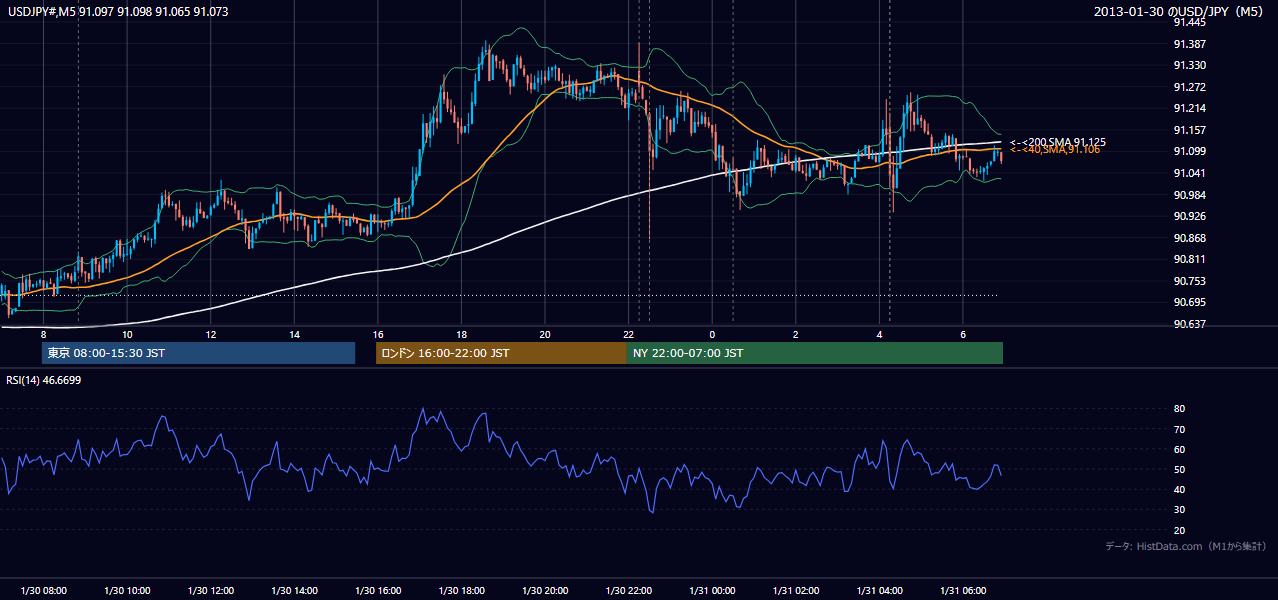Click the 1/30 18:00 bottom time label

tap(461, 591)
